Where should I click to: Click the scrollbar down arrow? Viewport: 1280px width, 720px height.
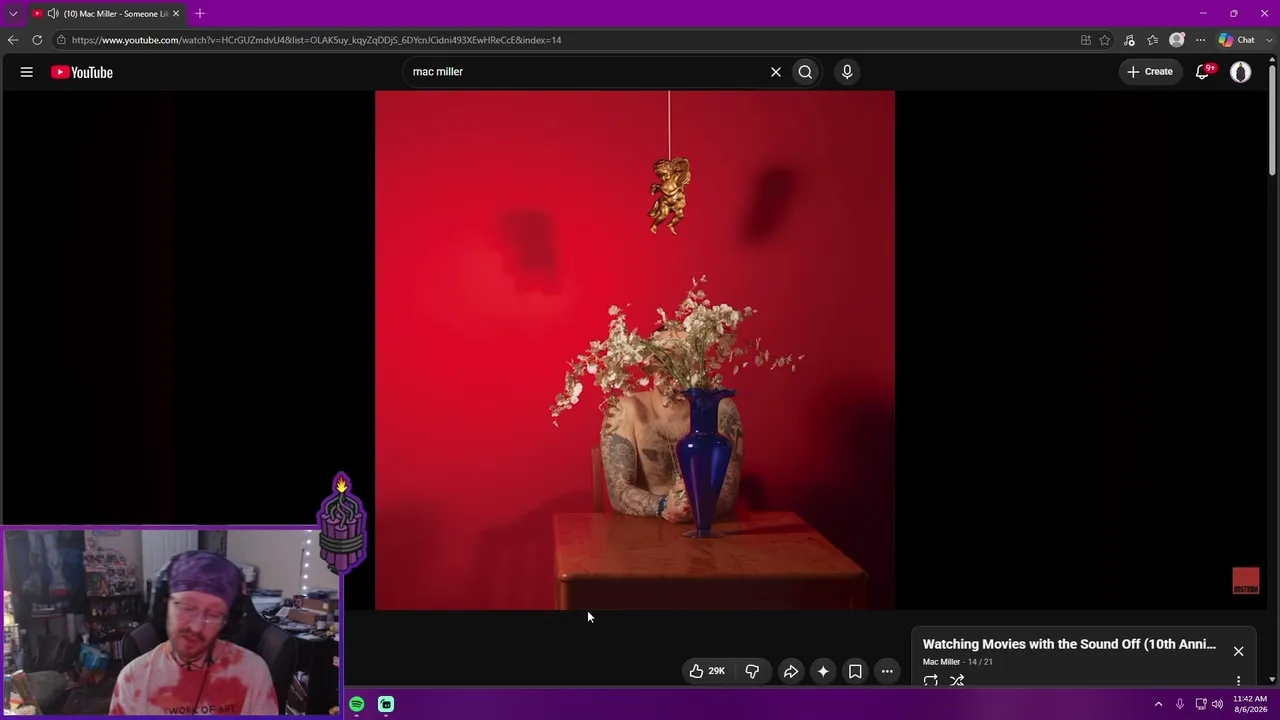tap(1272, 679)
